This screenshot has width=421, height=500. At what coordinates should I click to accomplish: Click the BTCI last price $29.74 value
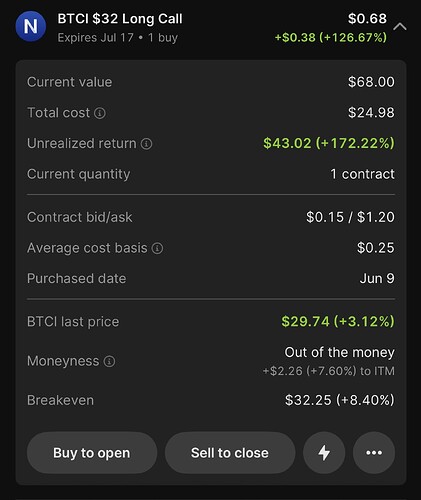pos(338,322)
